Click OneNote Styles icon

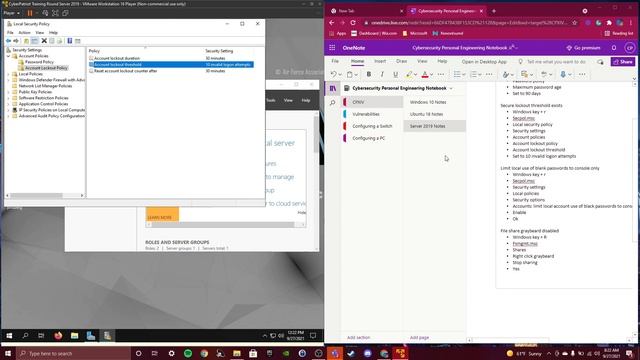(506, 74)
